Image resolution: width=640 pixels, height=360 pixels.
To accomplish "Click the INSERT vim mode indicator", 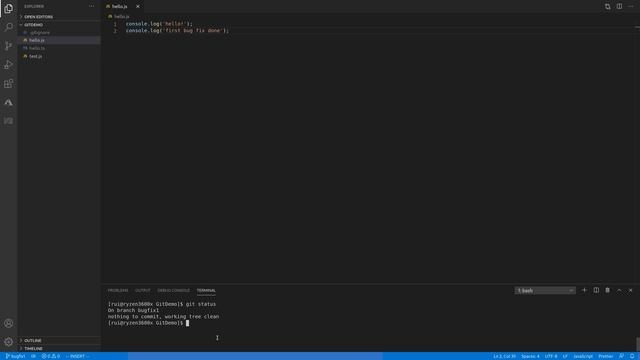I will click(x=78, y=356).
